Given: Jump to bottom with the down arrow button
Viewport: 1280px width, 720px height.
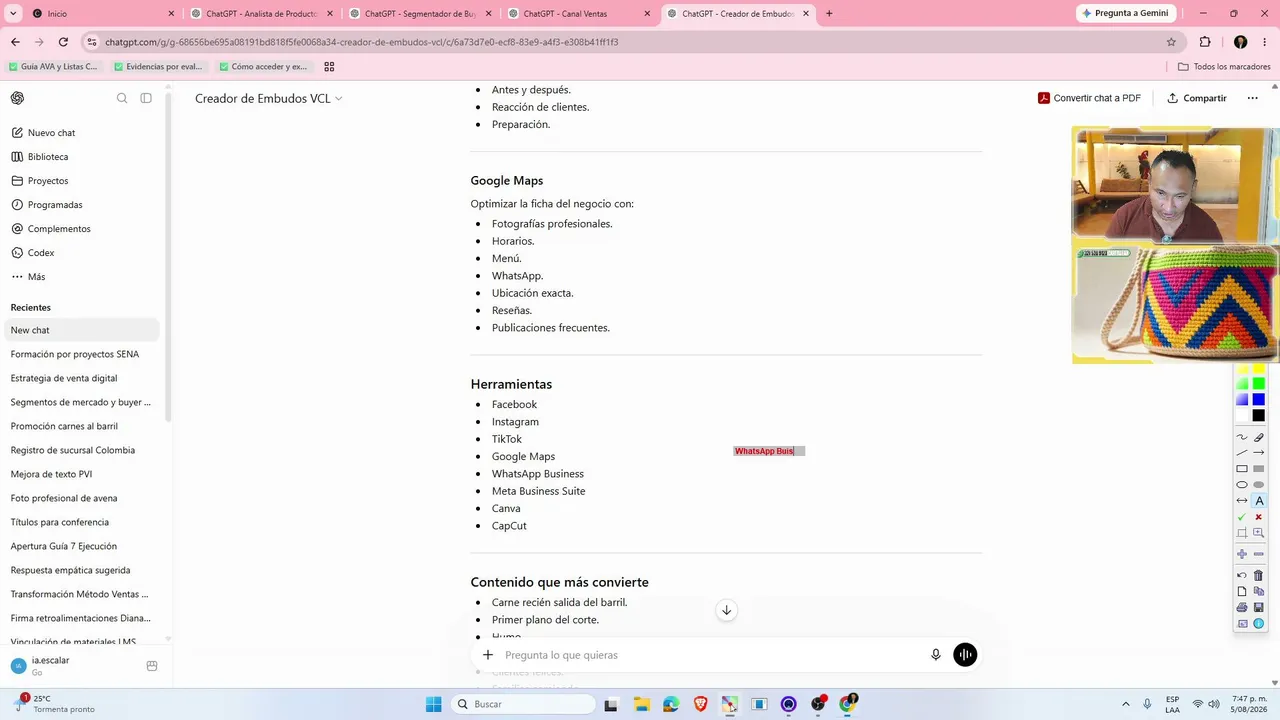Looking at the screenshot, I should [x=727, y=610].
